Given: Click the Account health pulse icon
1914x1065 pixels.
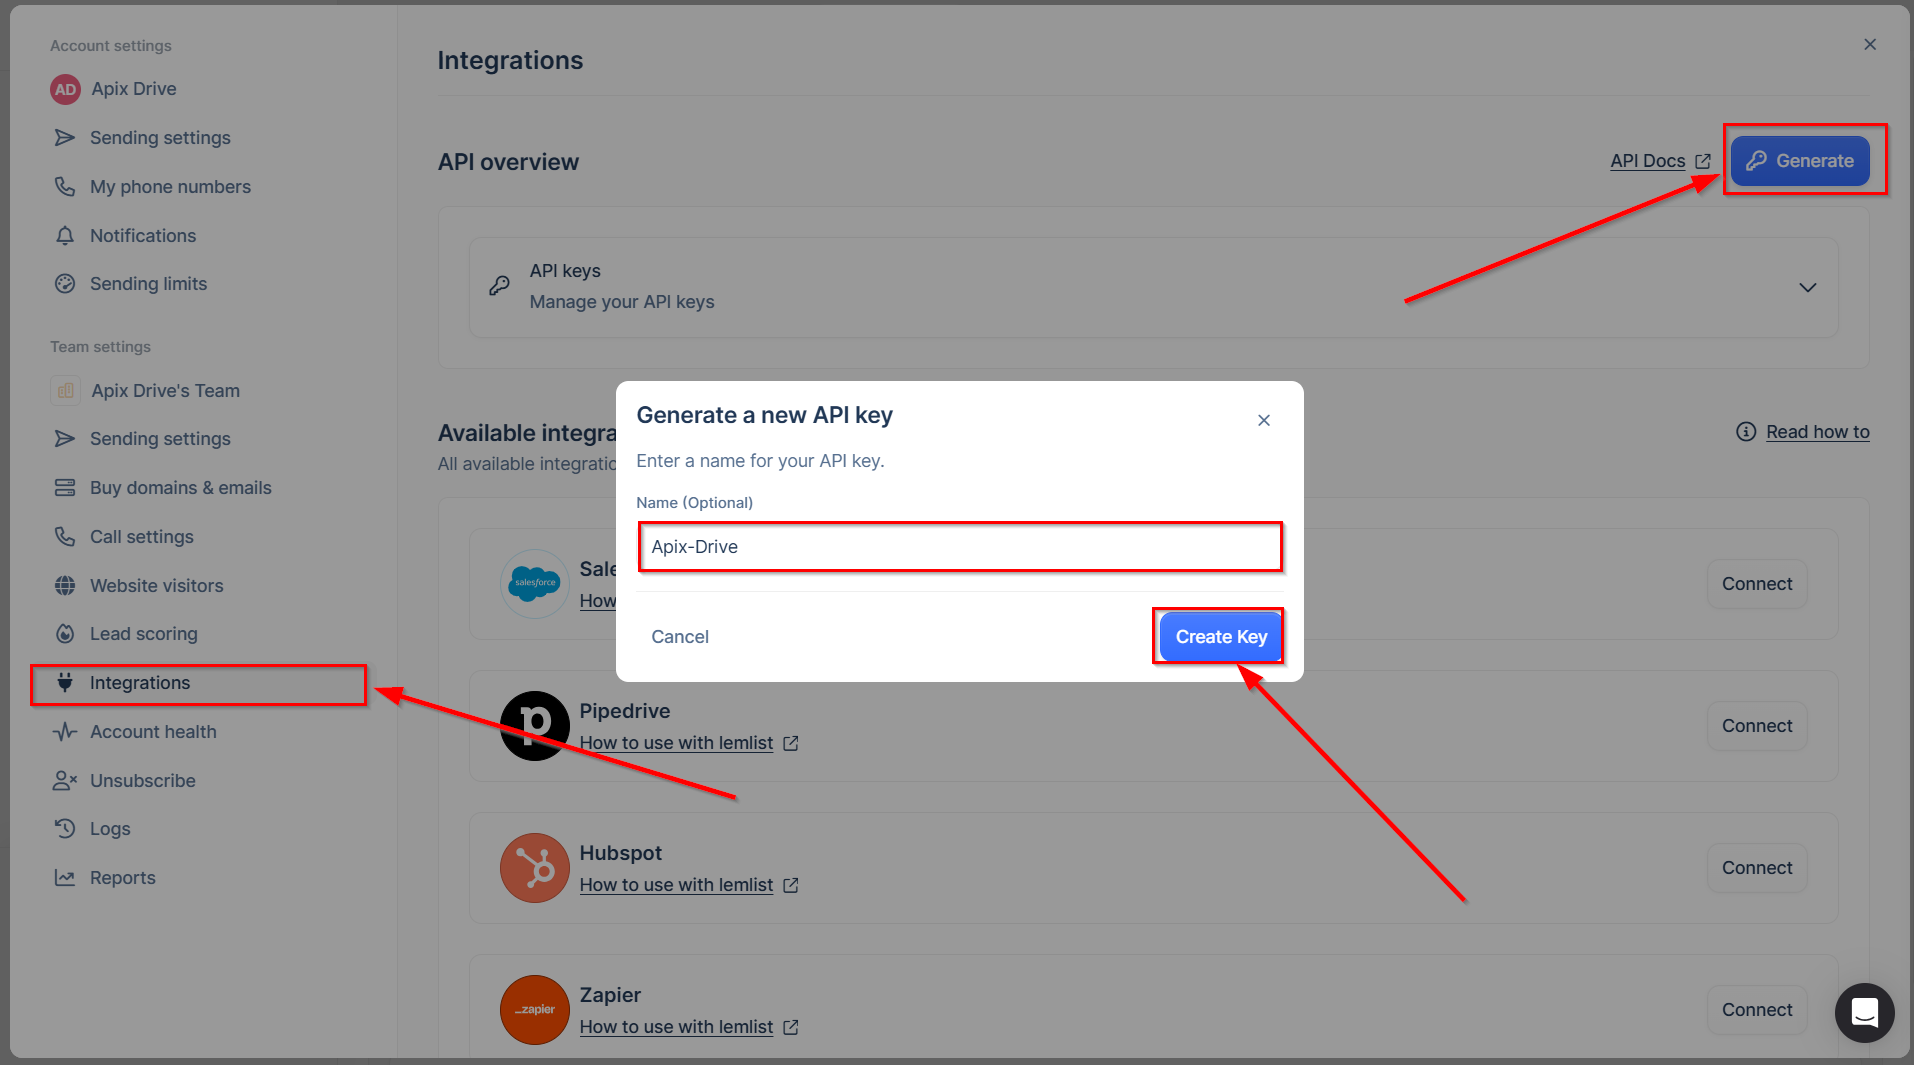Looking at the screenshot, I should point(65,731).
